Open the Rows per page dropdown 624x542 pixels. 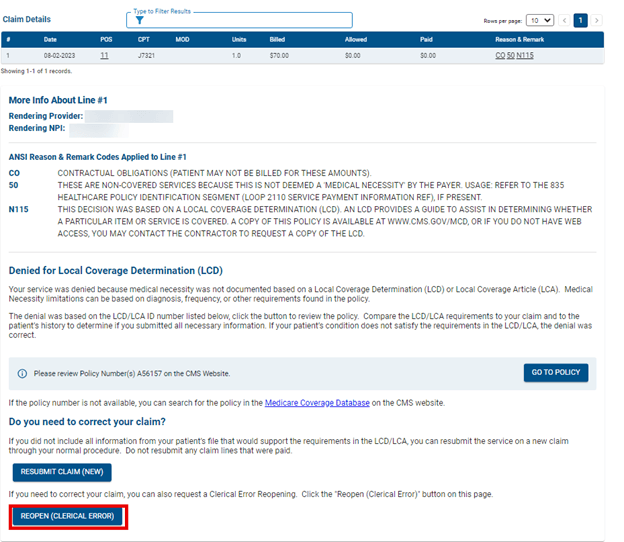tap(539, 20)
